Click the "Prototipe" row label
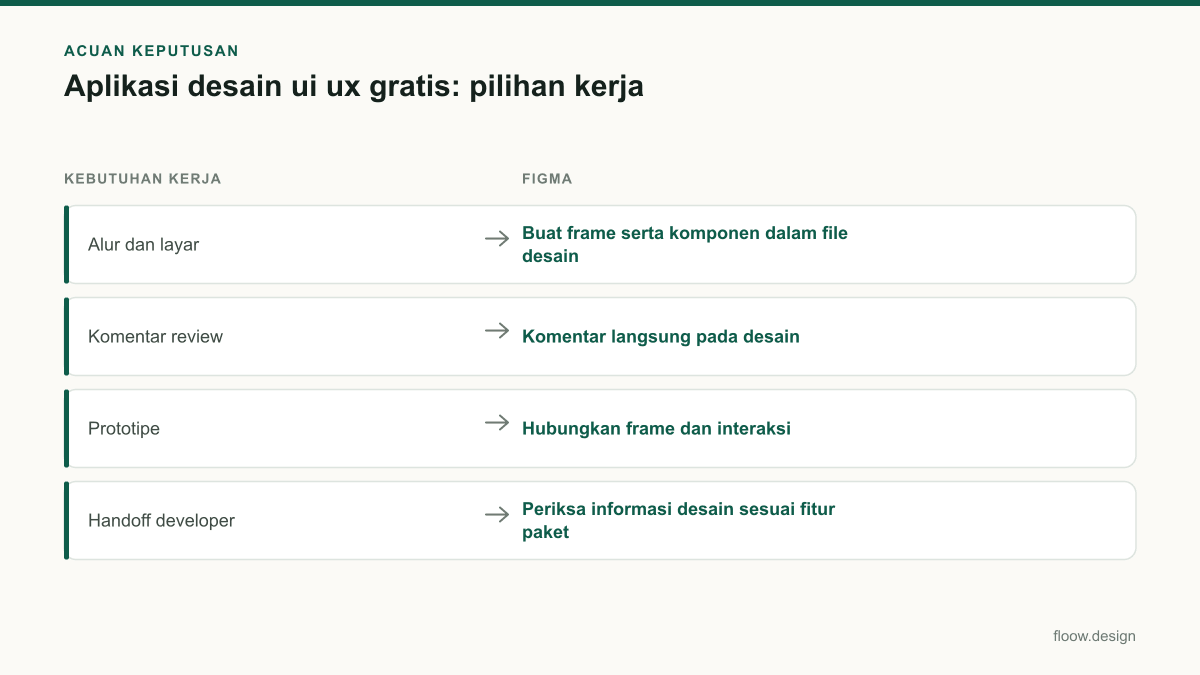 pos(124,429)
